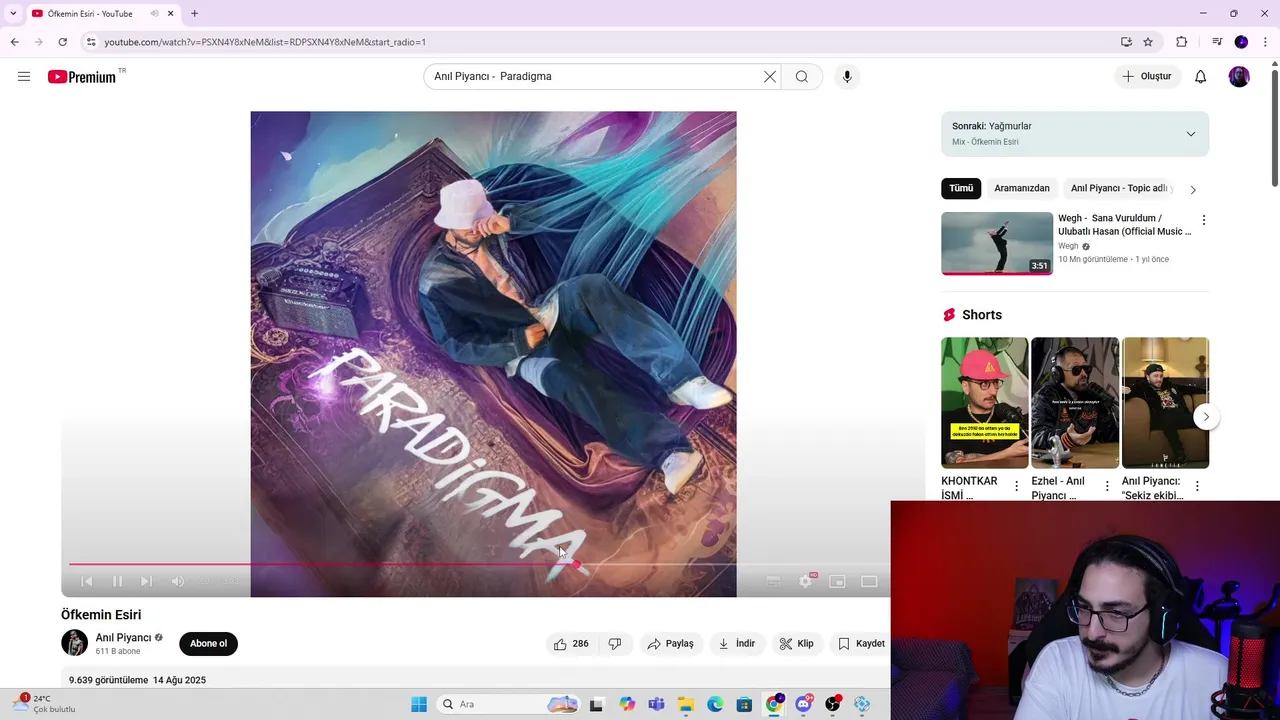Download the video with İndir
Viewport: 1280px width, 720px height.
click(x=737, y=644)
